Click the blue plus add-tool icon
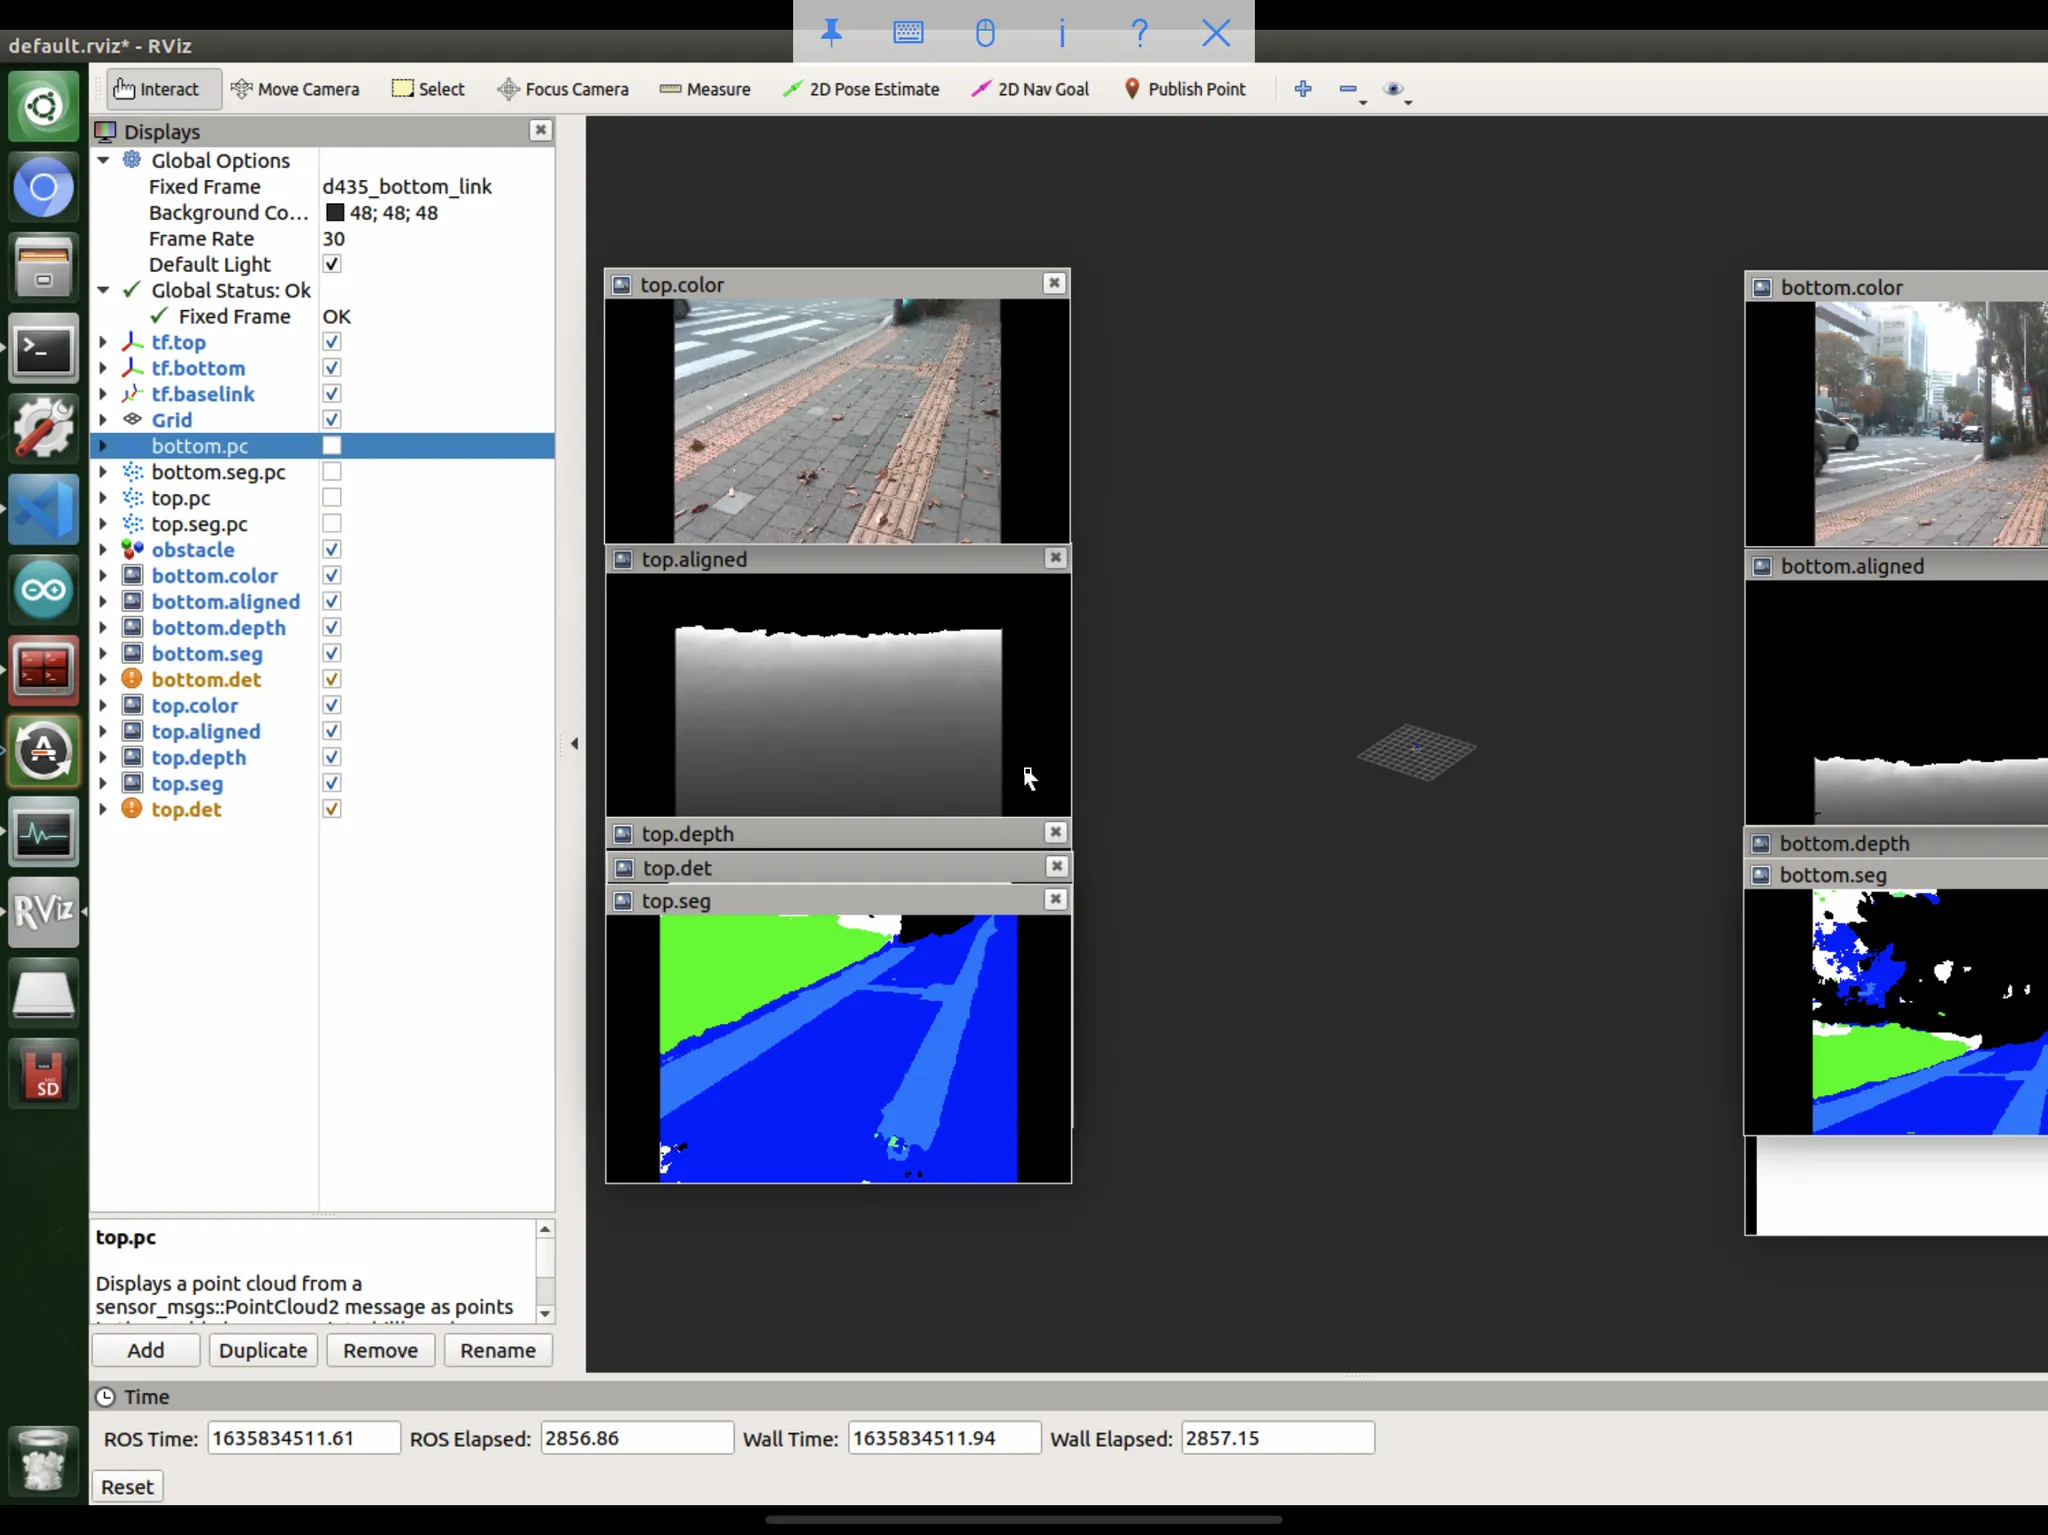This screenshot has height=1535, width=2048. [1302, 89]
